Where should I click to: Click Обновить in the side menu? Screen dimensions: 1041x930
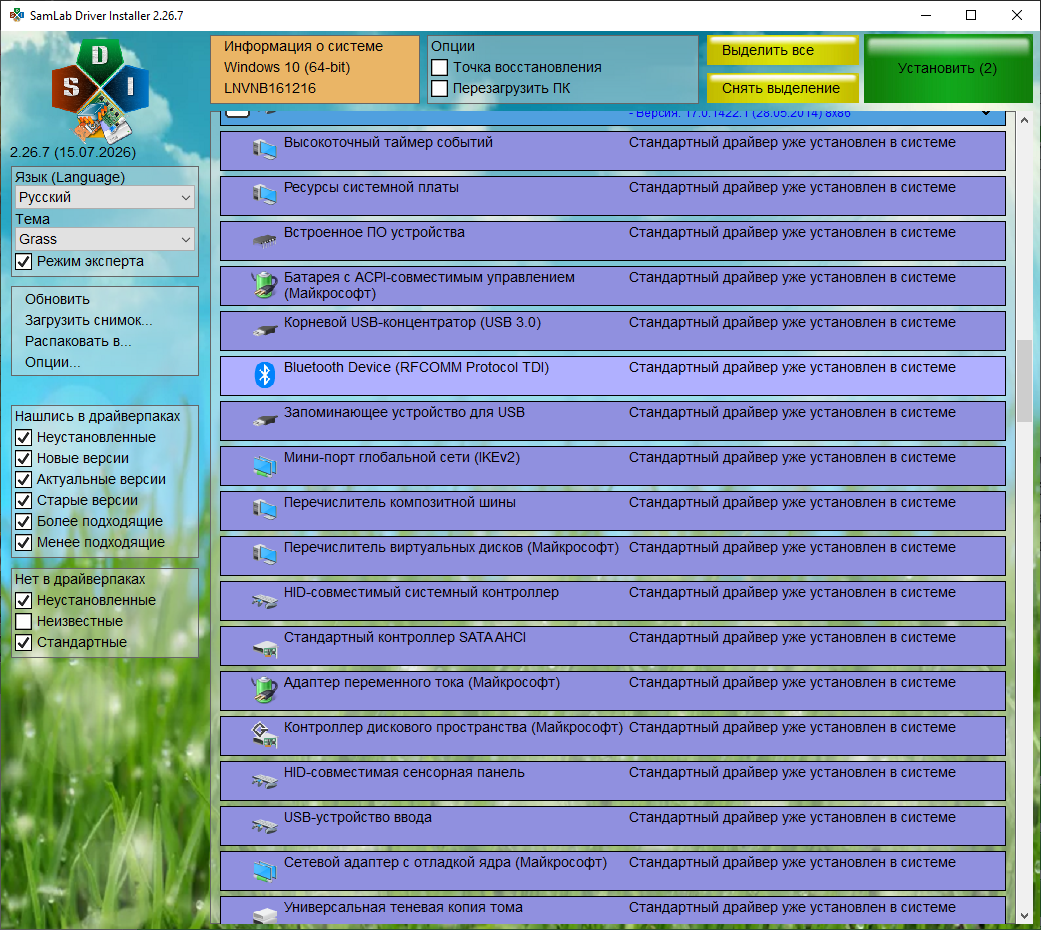57,299
